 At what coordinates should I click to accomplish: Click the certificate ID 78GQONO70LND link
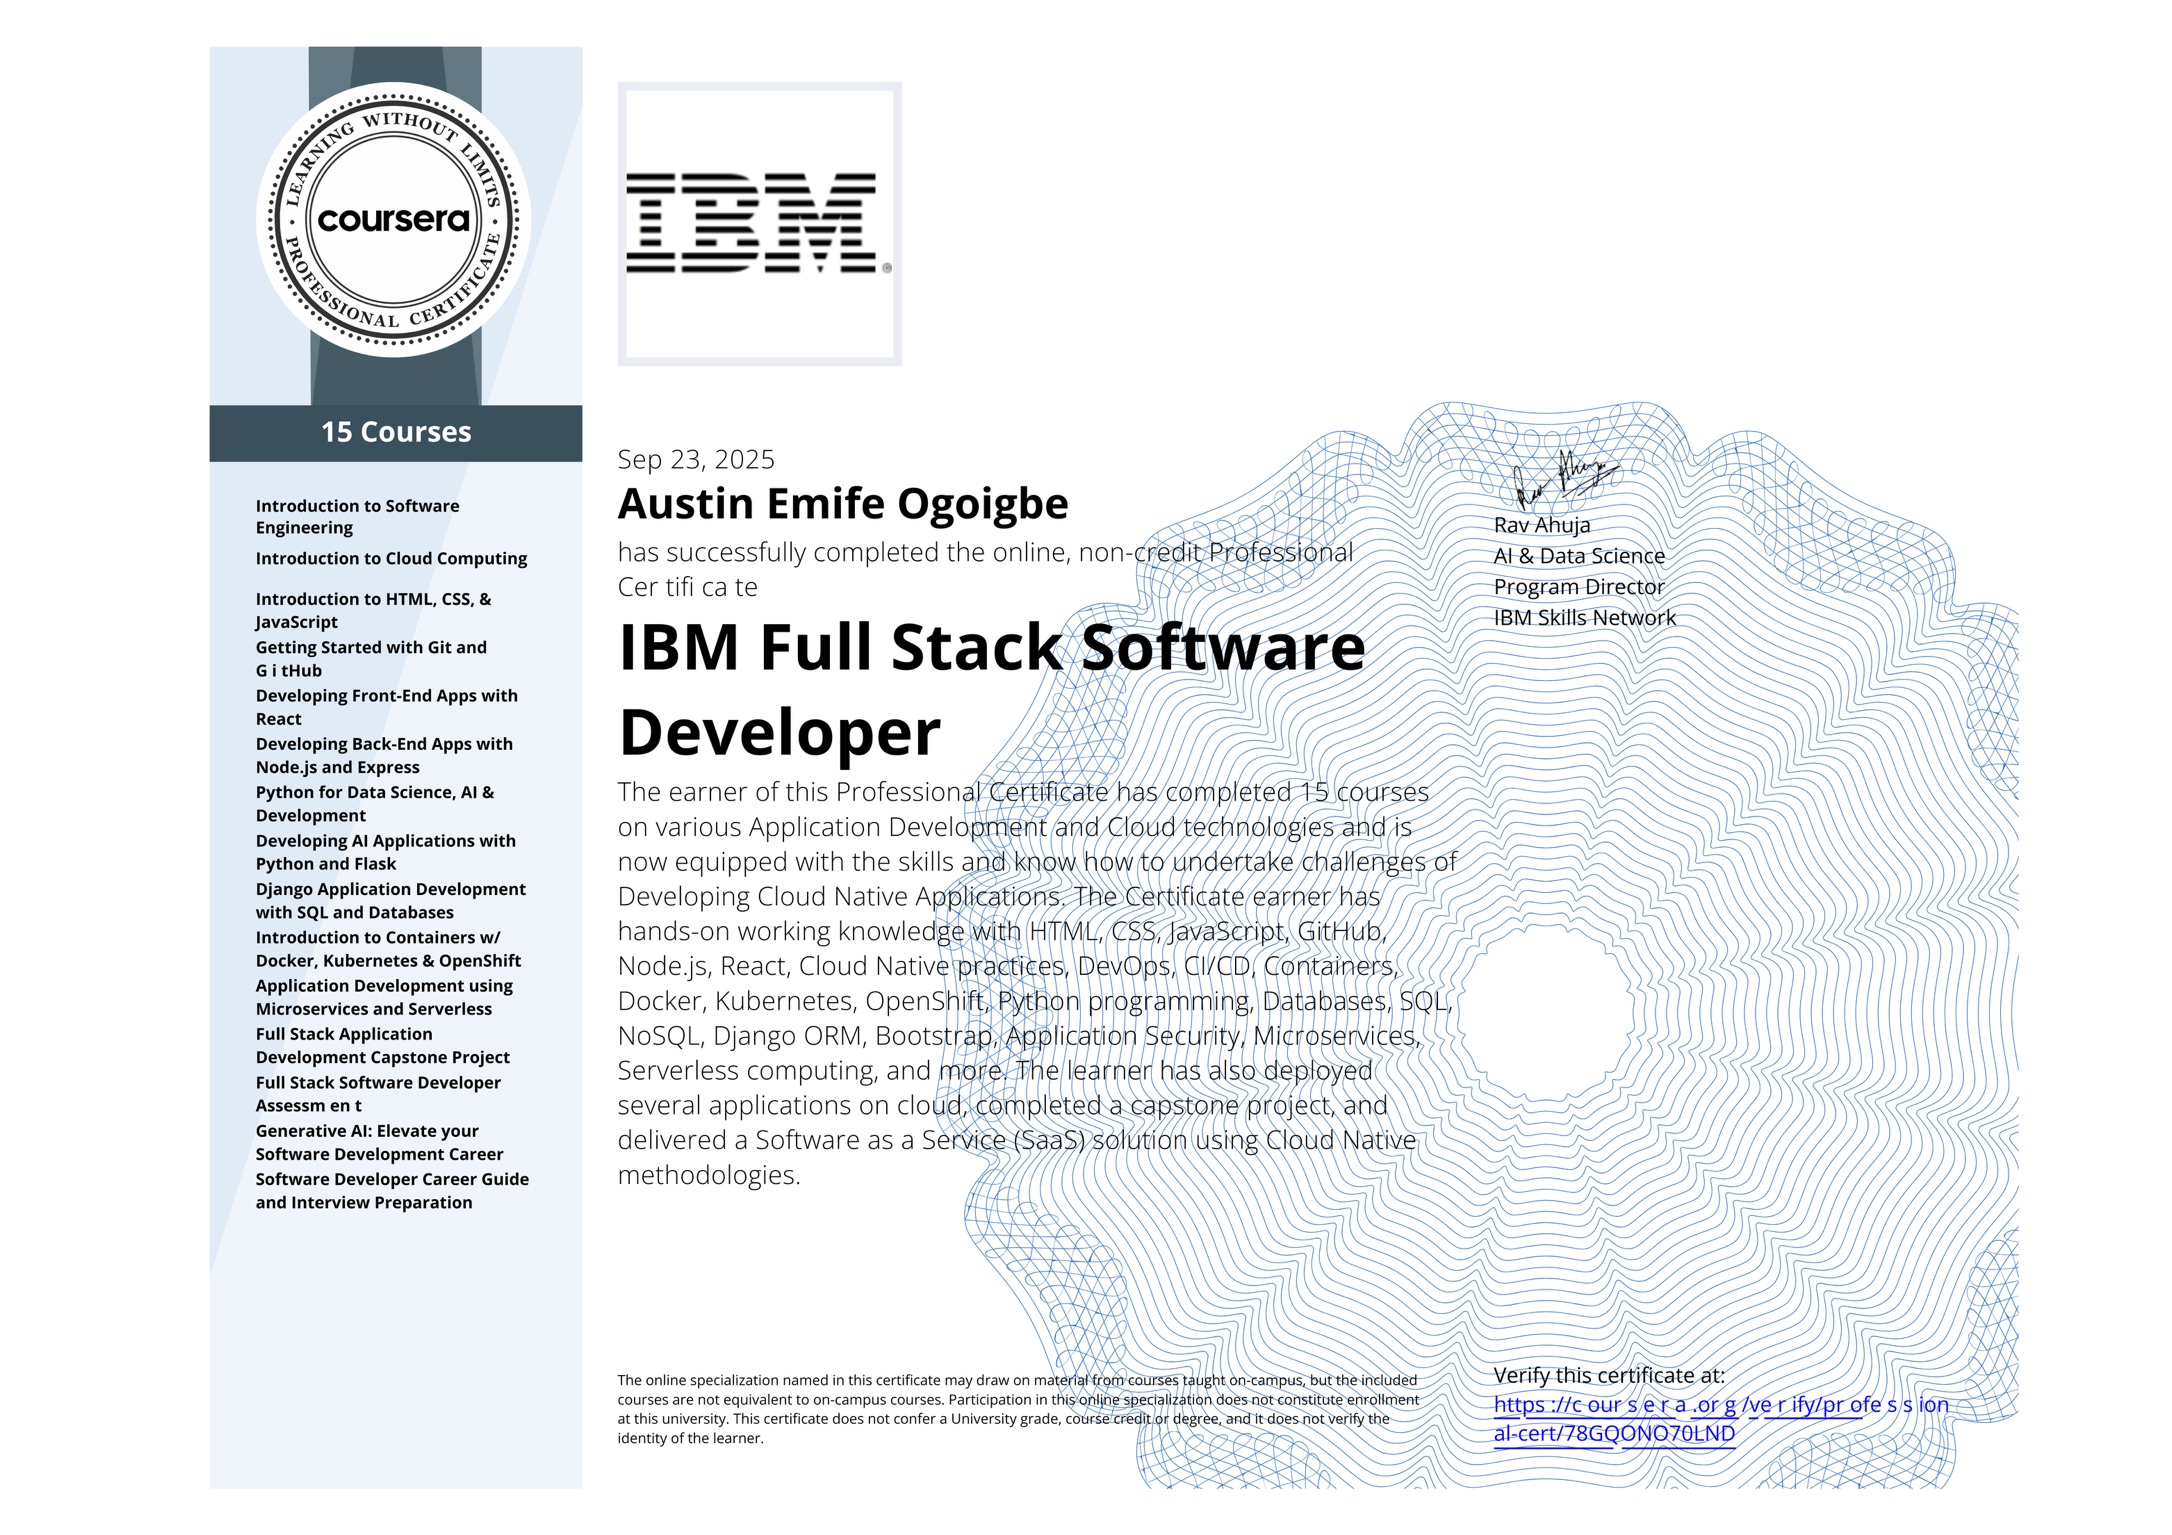(x=1648, y=1433)
